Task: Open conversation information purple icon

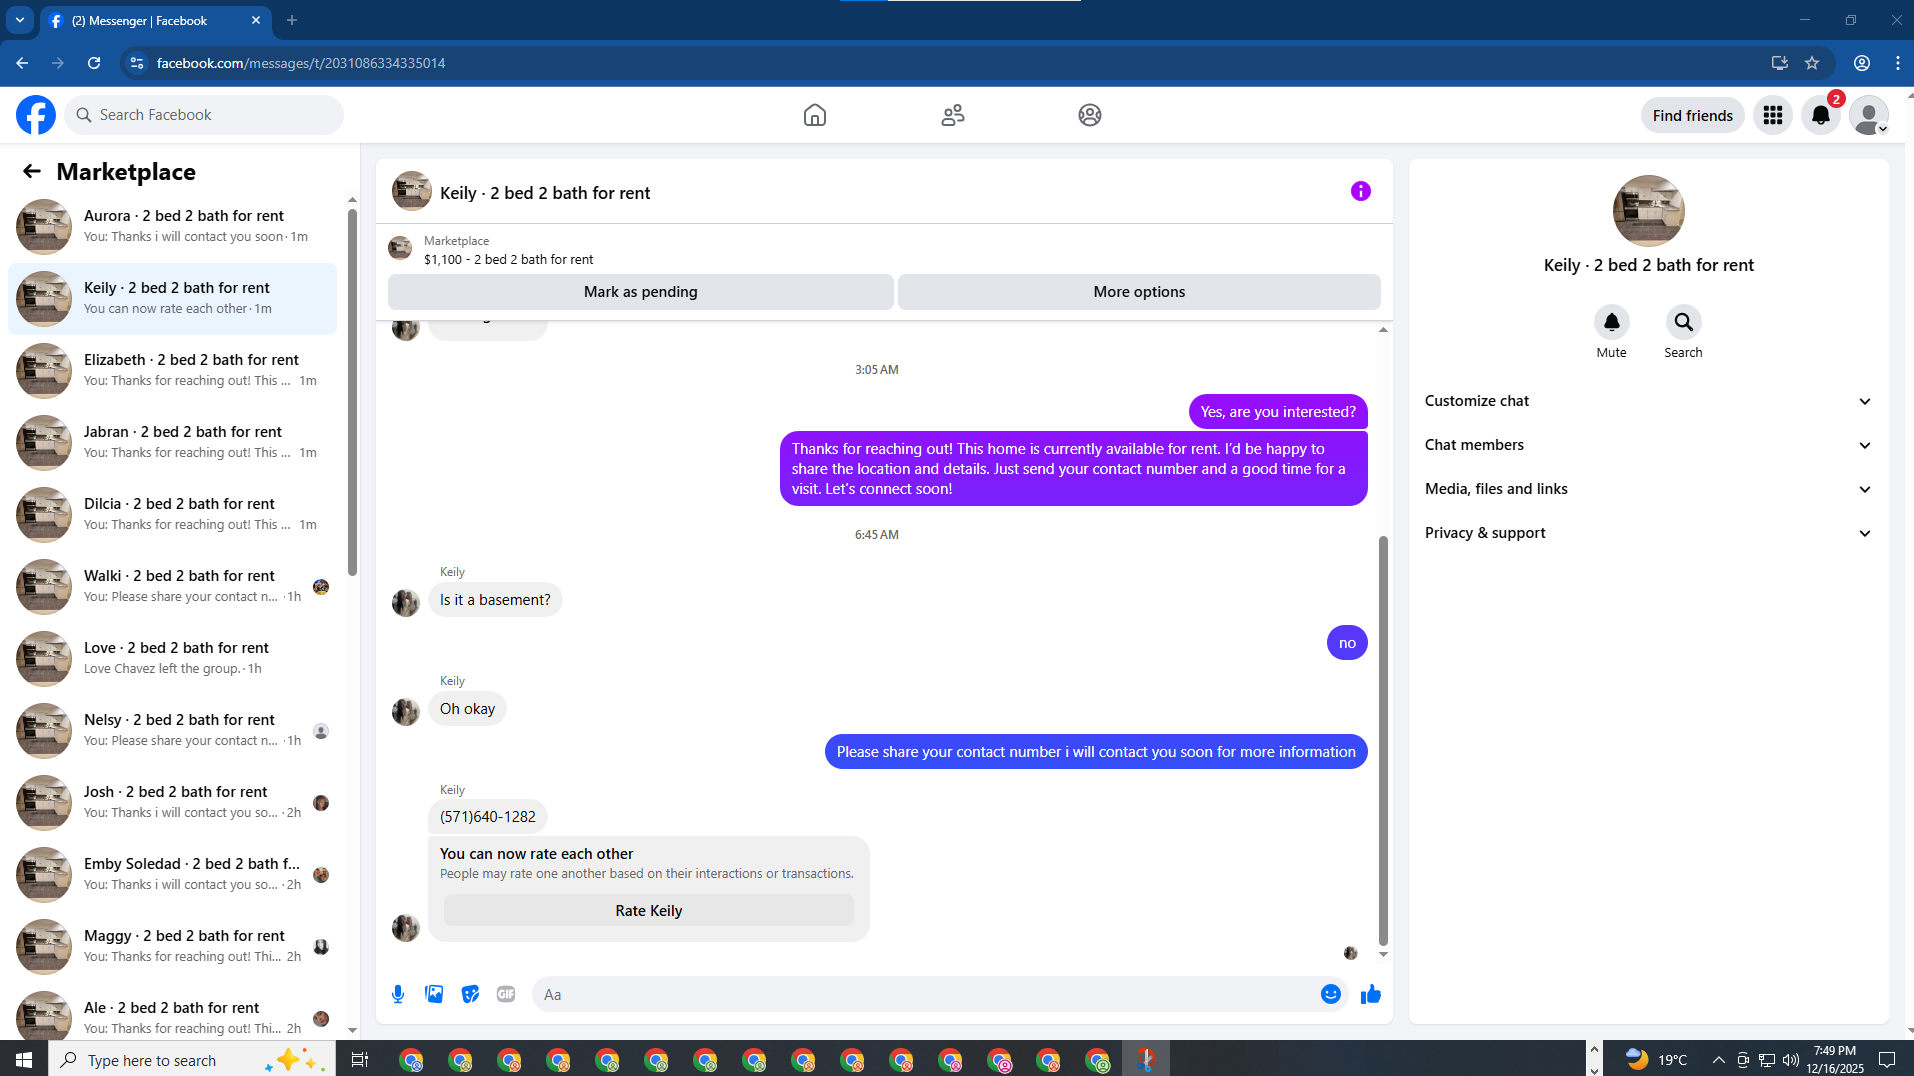Action: pos(1361,191)
